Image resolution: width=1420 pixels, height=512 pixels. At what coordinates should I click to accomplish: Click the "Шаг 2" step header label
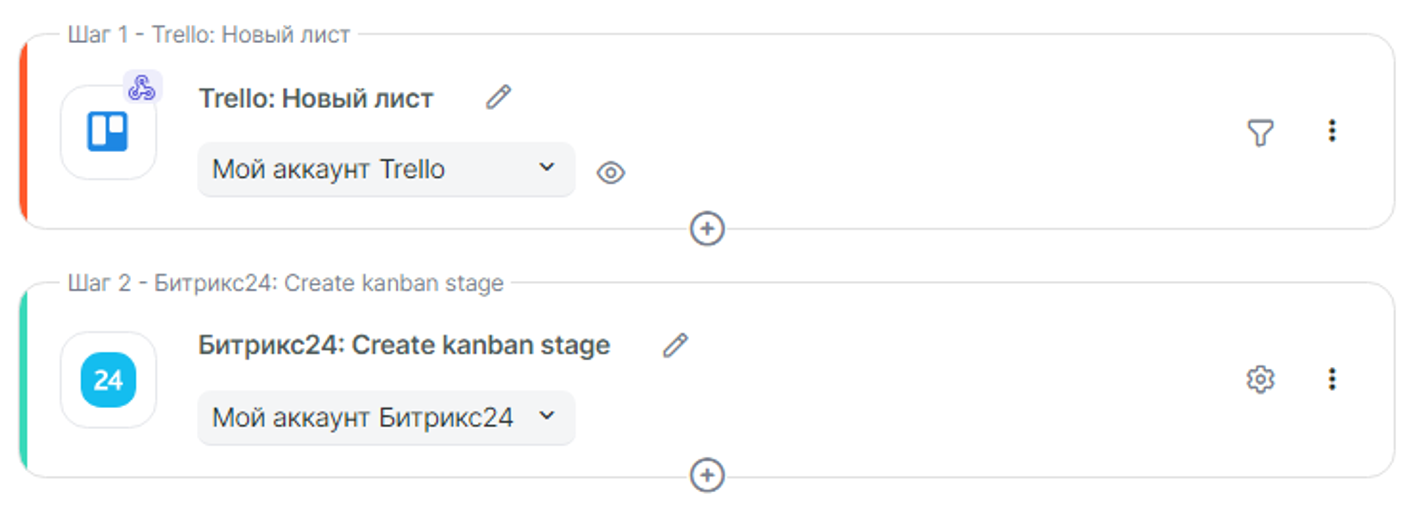285,283
